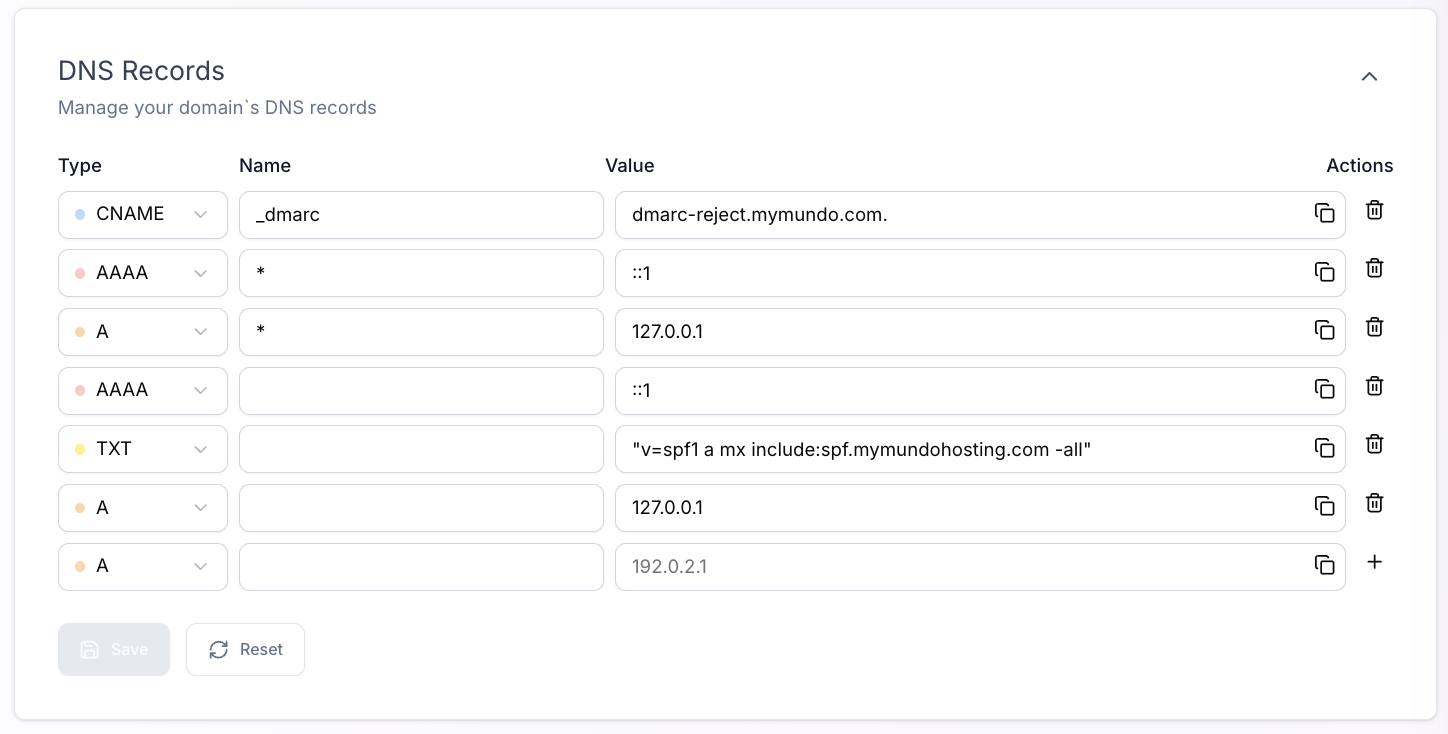Delete the SPF TXT record
The width and height of the screenshot is (1448, 734).
point(1374,444)
